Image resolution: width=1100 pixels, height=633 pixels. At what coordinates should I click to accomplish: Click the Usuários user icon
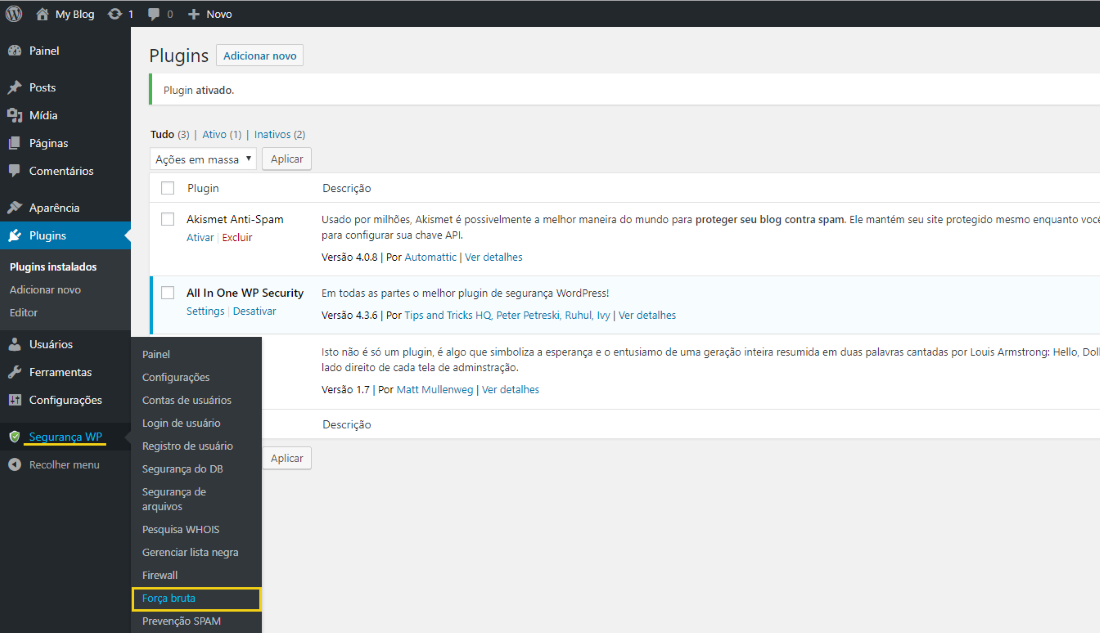15,344
